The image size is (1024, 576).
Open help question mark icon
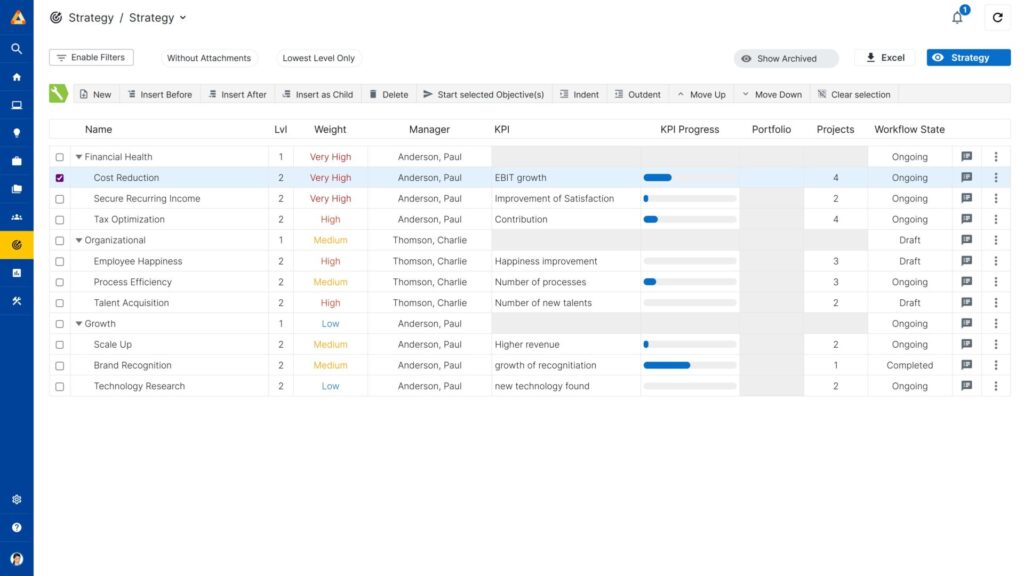tap(17, 528)
